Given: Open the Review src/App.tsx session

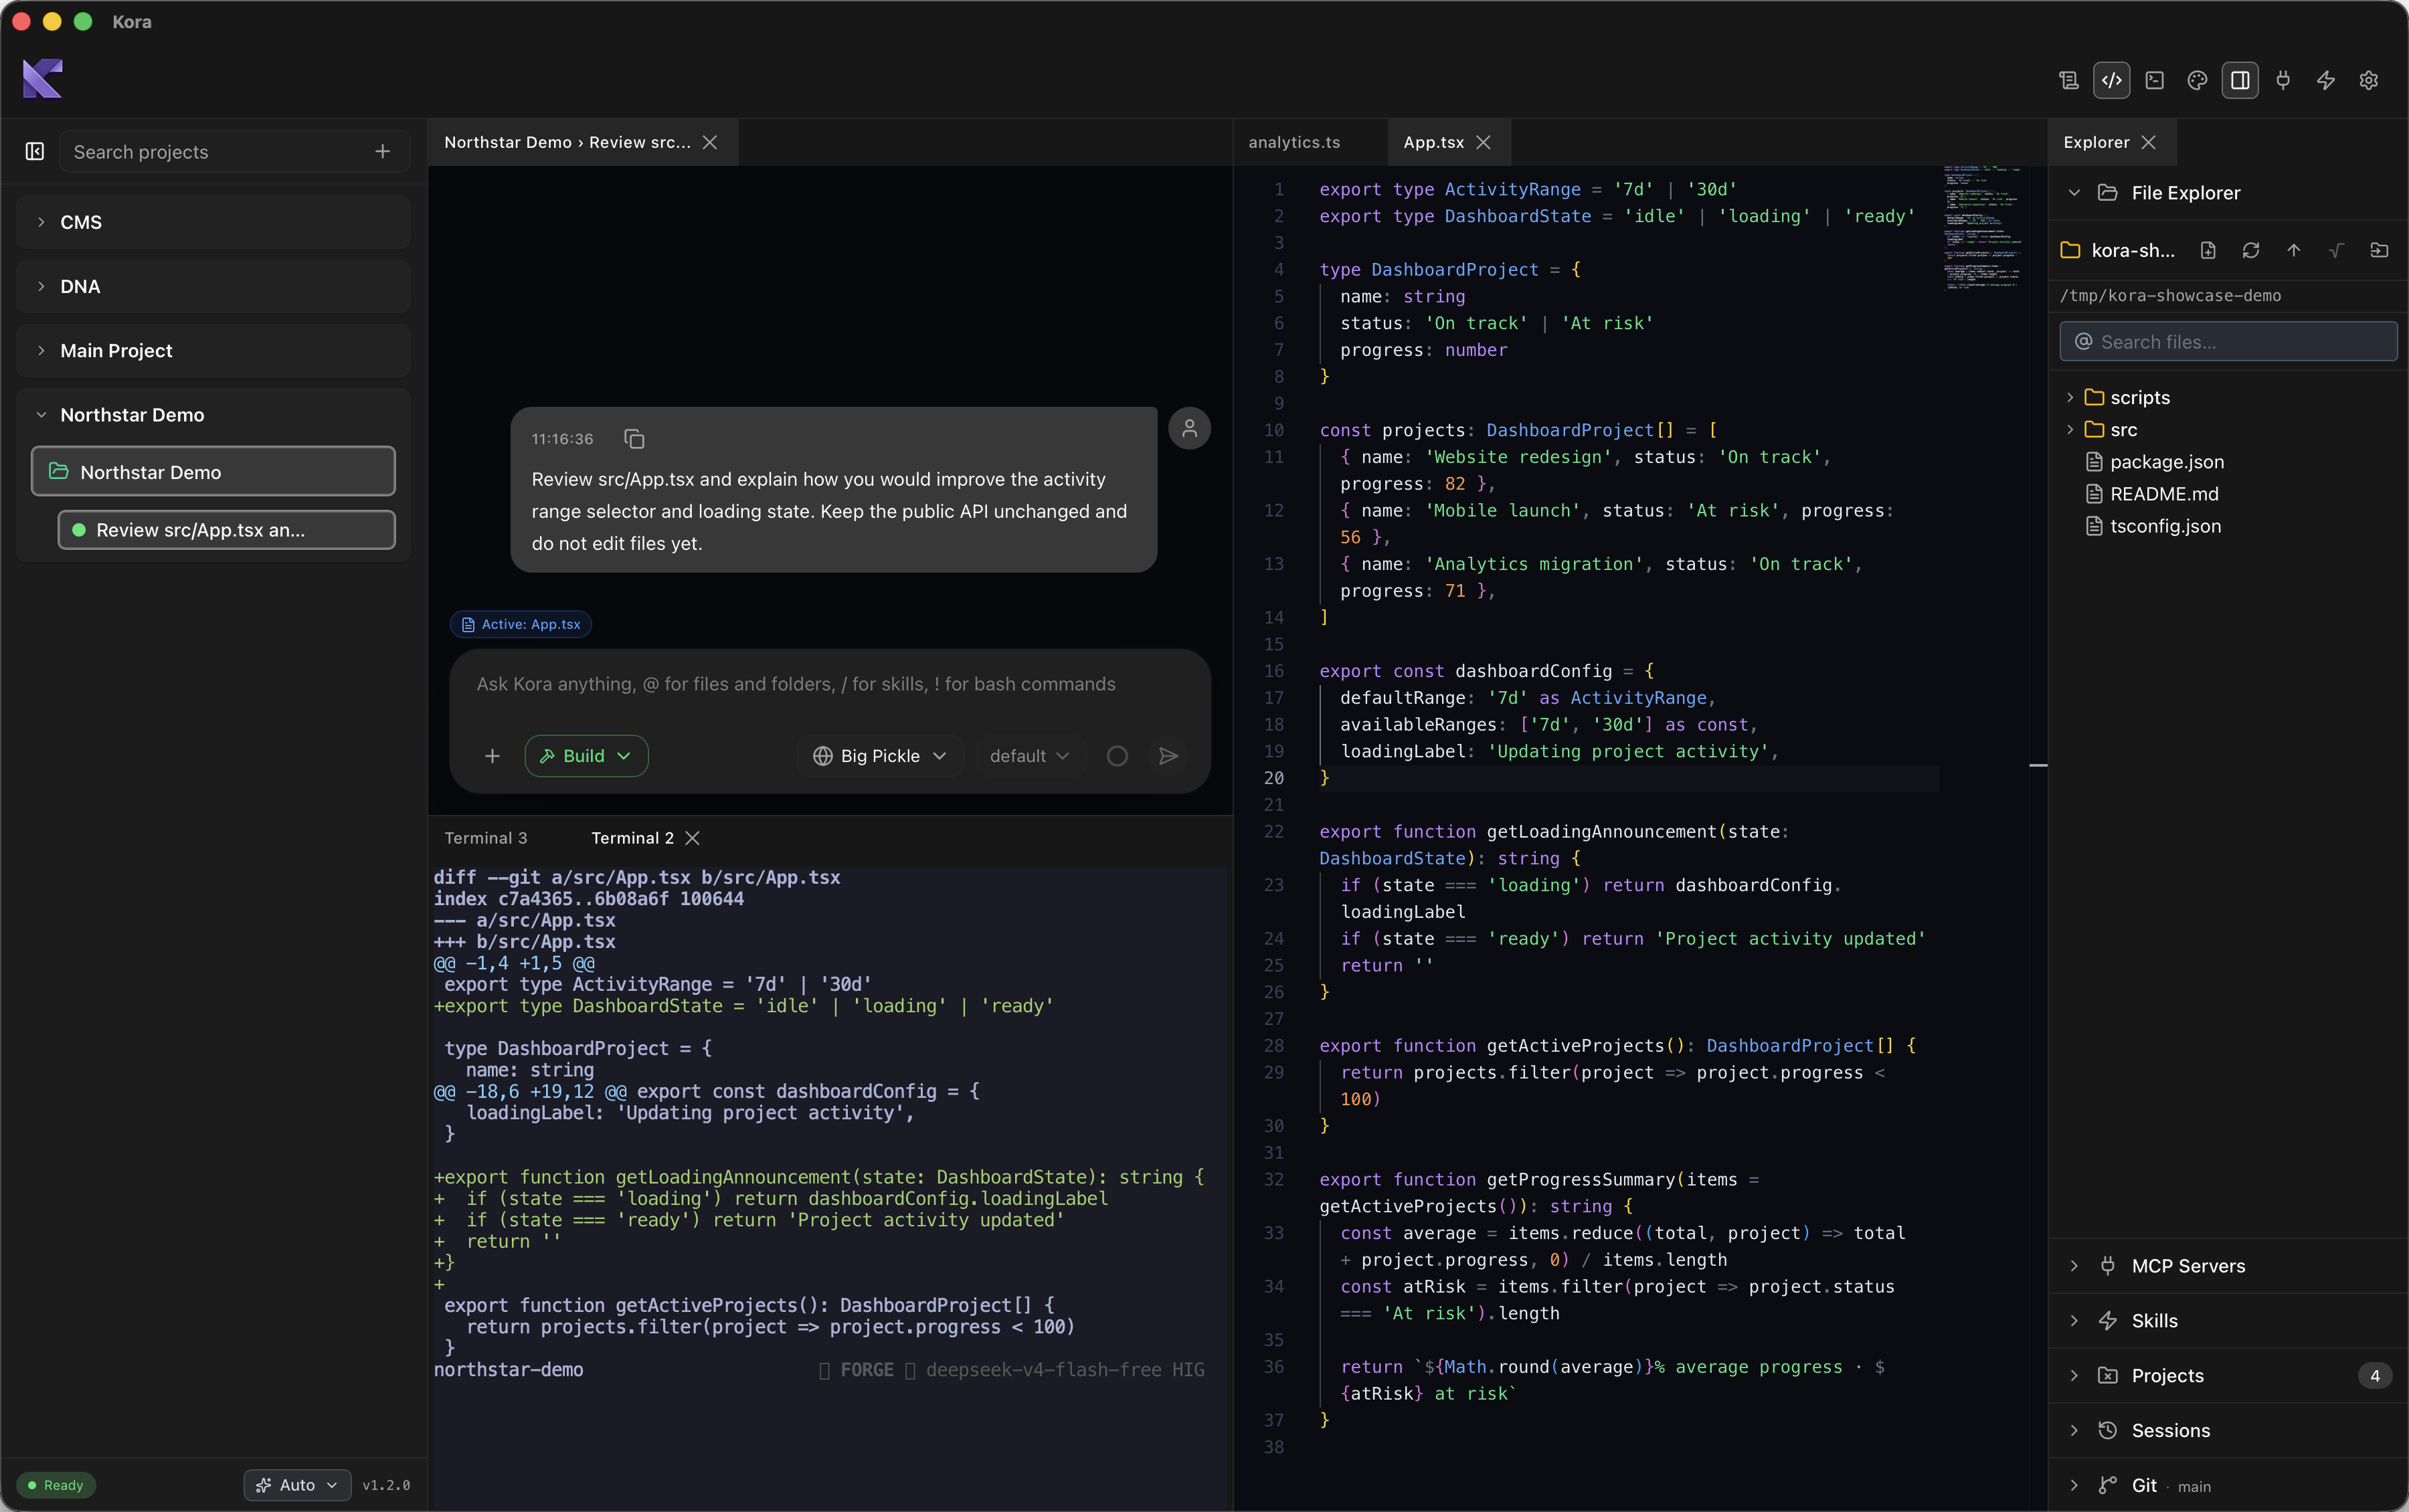Looking at the screenshot, I should [x=226, y=530].
